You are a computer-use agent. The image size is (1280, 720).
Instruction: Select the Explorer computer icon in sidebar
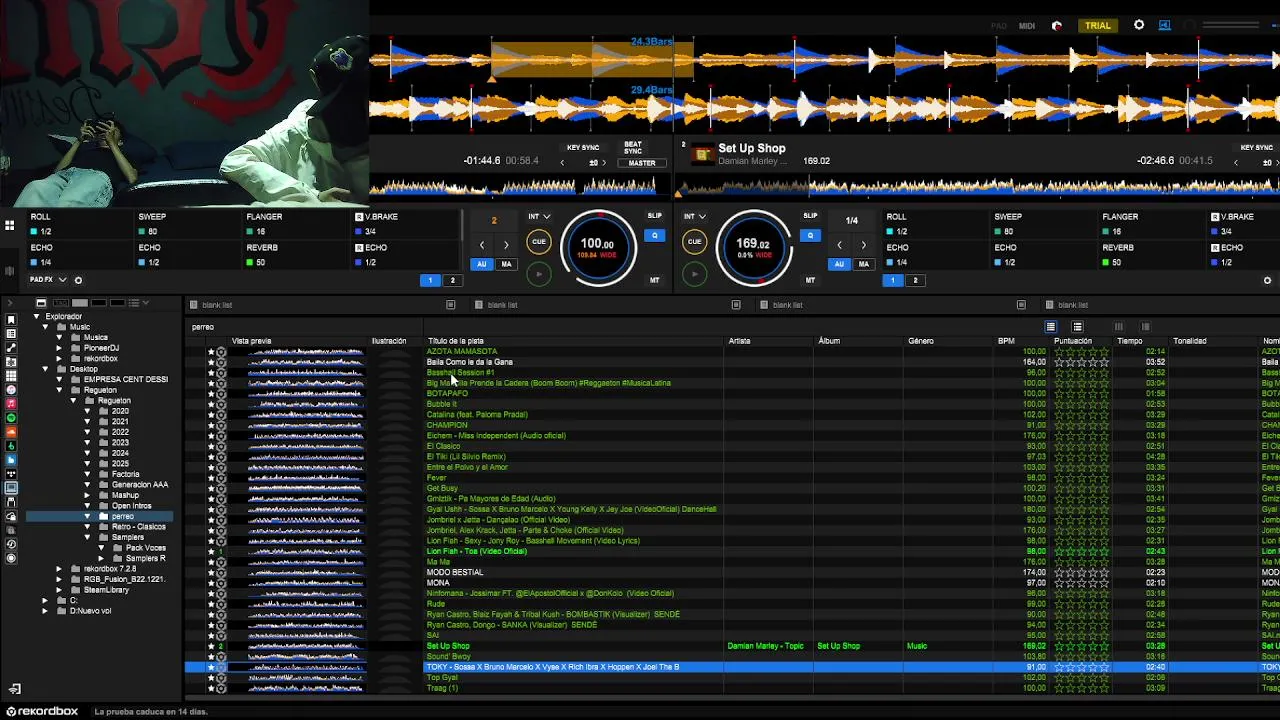(11, 488)
